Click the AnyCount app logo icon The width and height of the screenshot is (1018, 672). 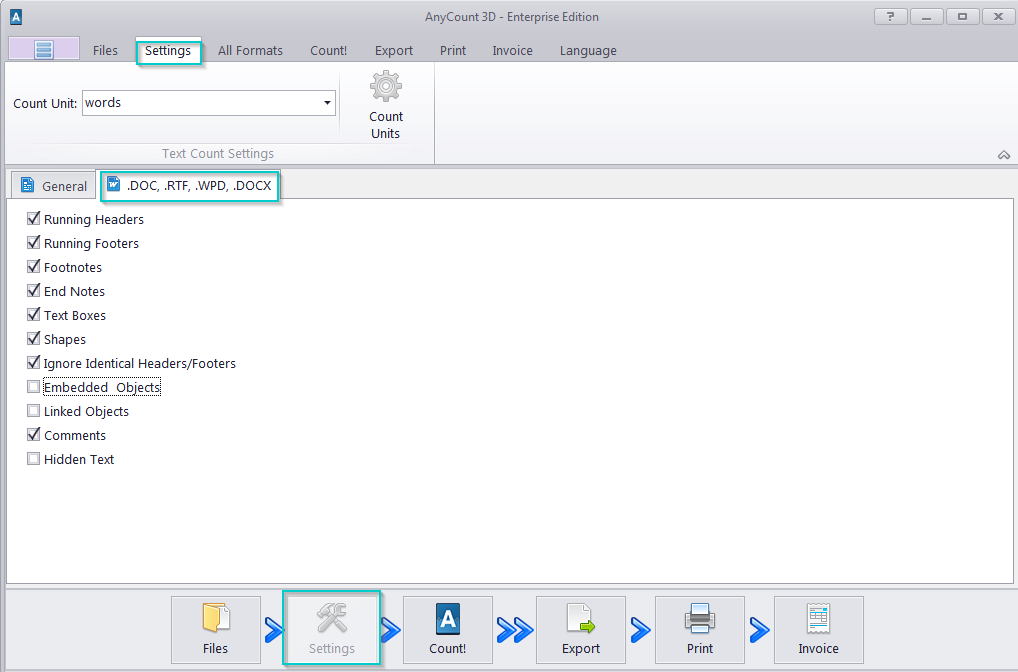[16, 17]
